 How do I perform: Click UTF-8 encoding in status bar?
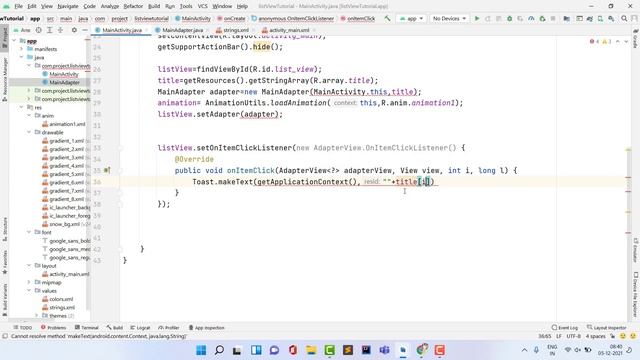coord(573,336)
